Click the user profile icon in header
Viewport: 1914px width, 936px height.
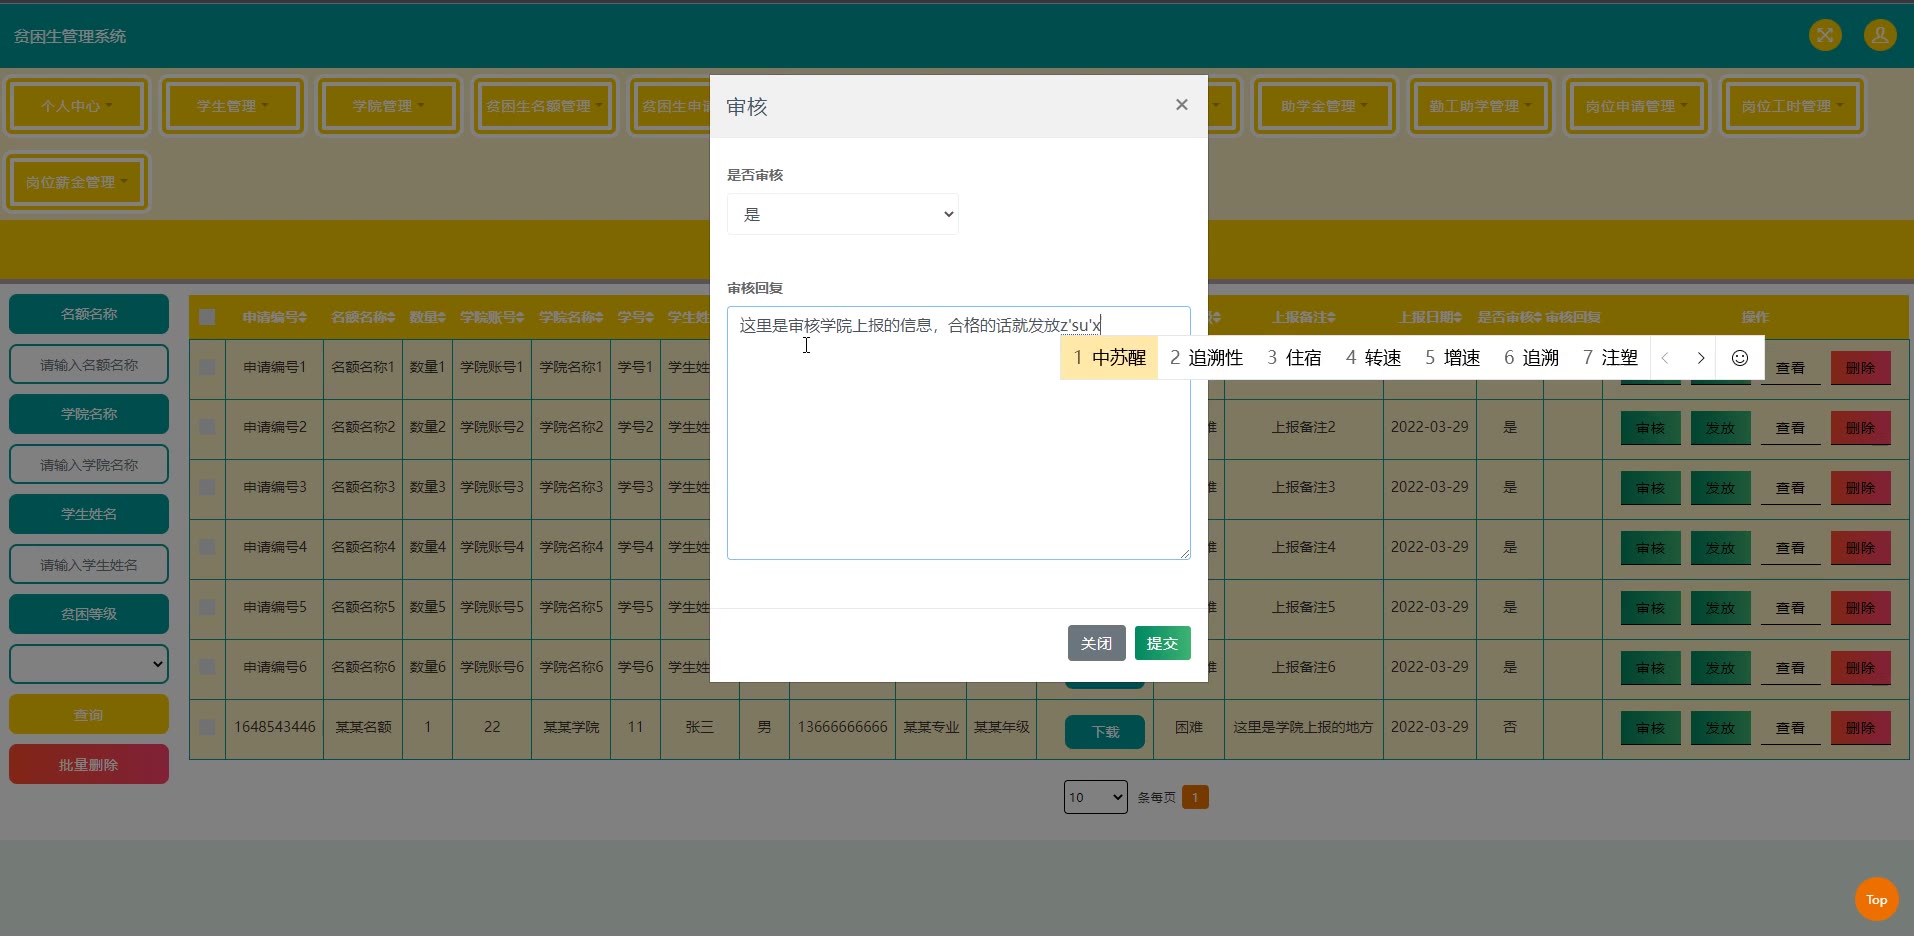point(1879,36)
